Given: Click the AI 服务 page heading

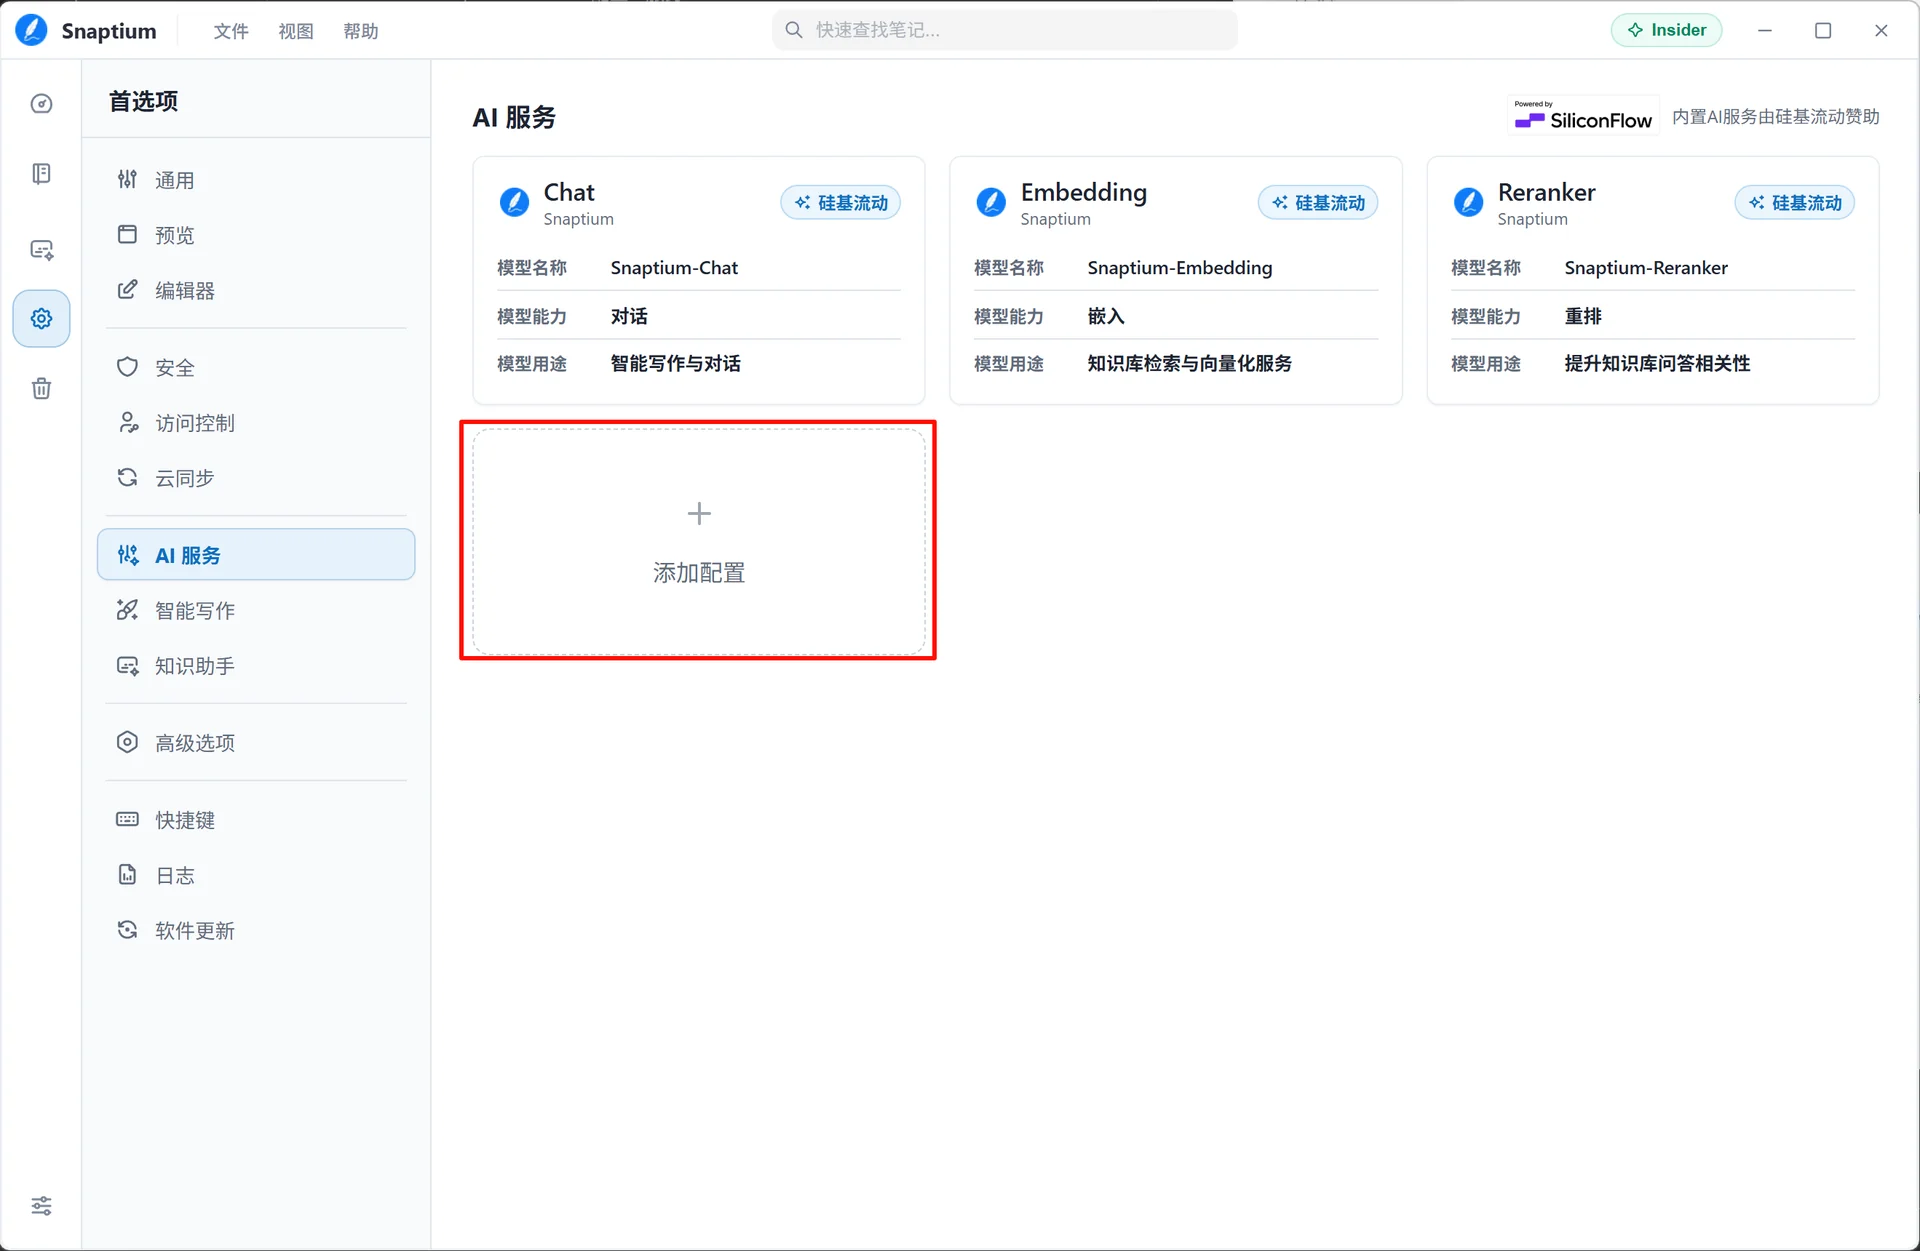Looking at the screenshot, I should pos(514,117).
